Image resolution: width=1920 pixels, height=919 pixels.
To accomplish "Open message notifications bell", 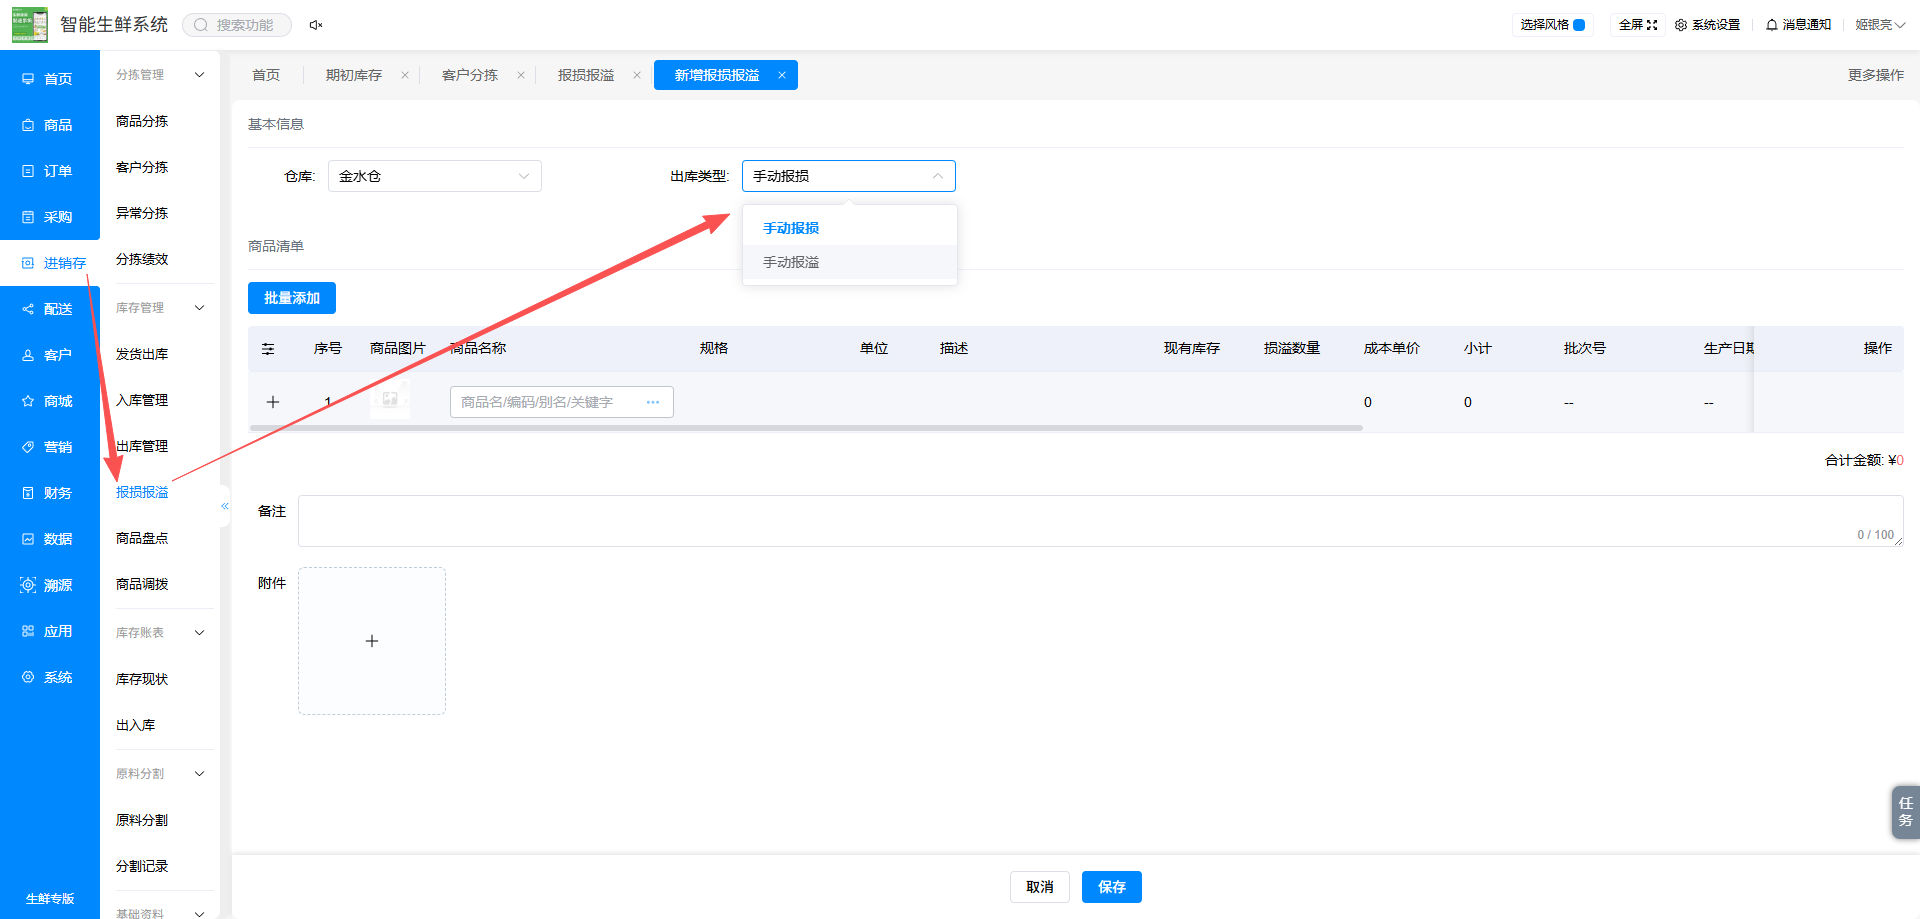I will [x=1772, y=25].
